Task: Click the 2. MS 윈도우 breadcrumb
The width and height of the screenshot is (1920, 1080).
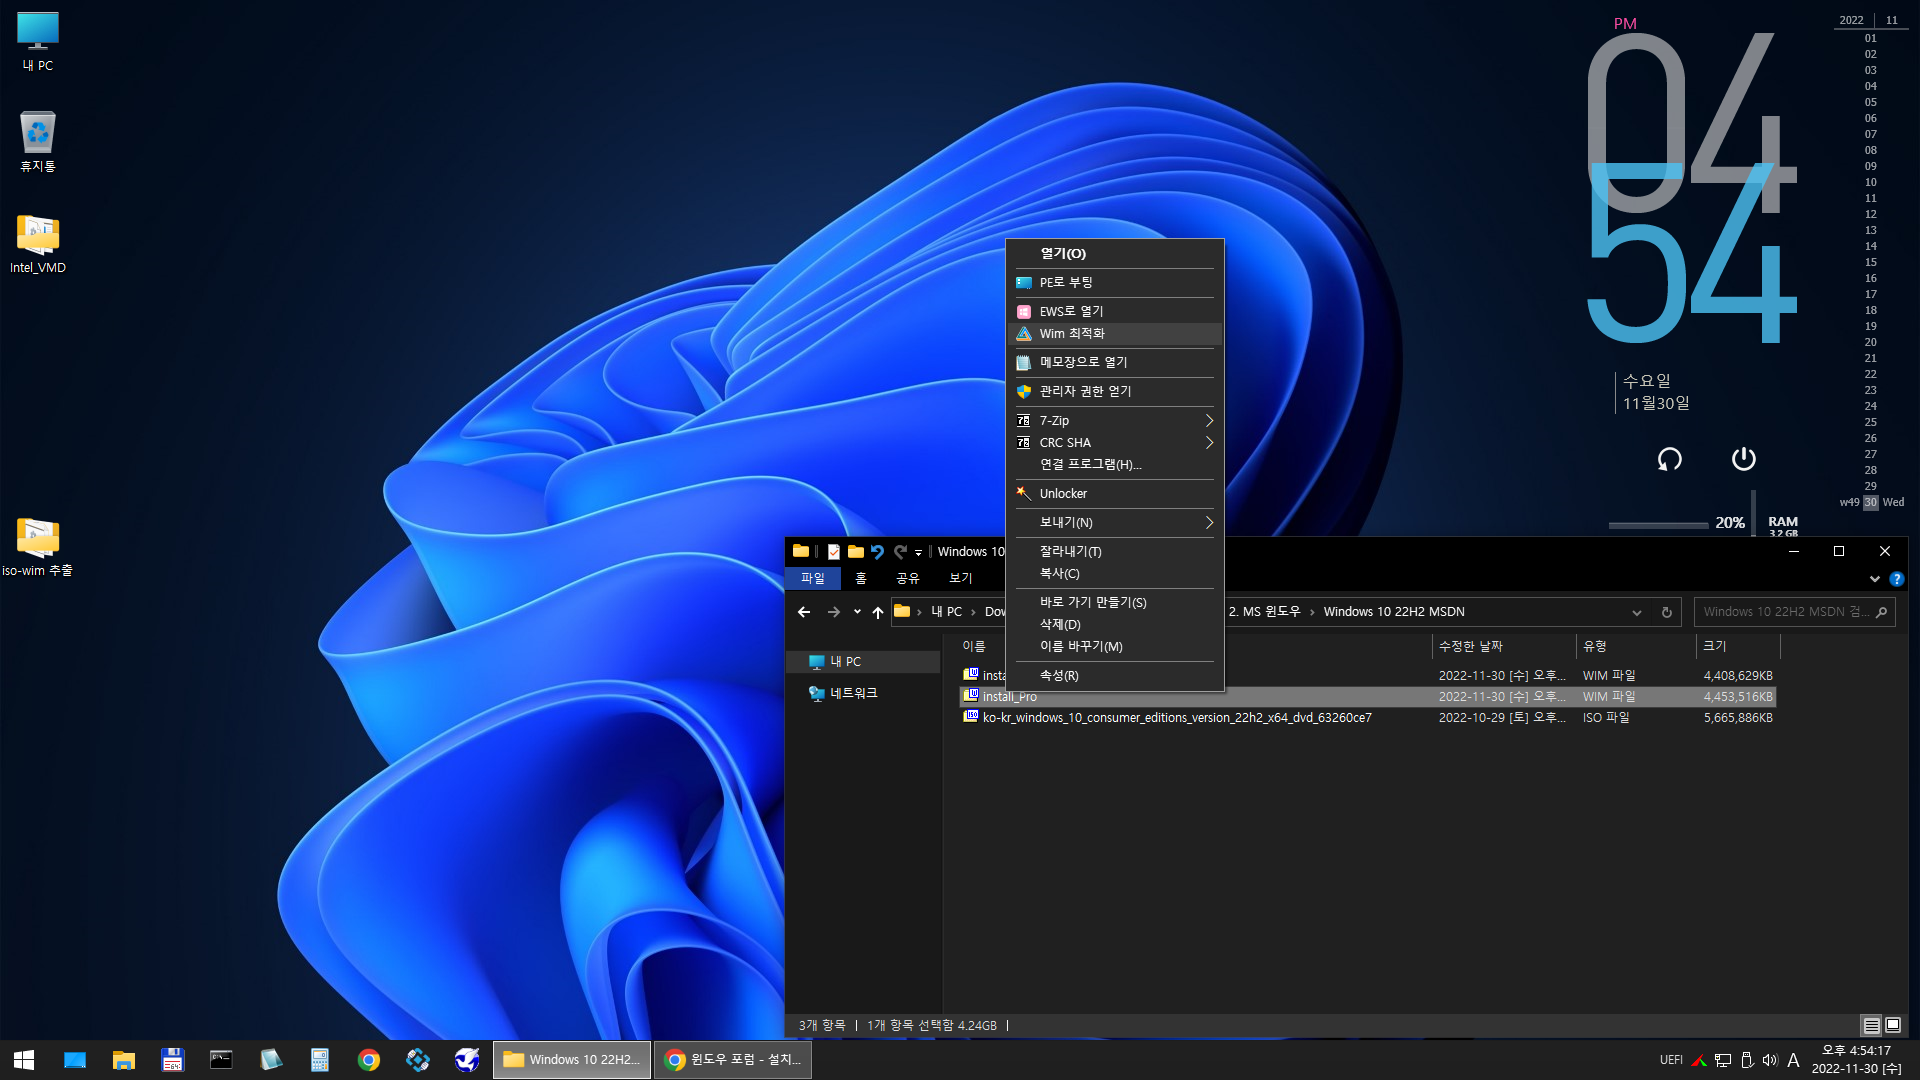Action: click(1264, 612)
